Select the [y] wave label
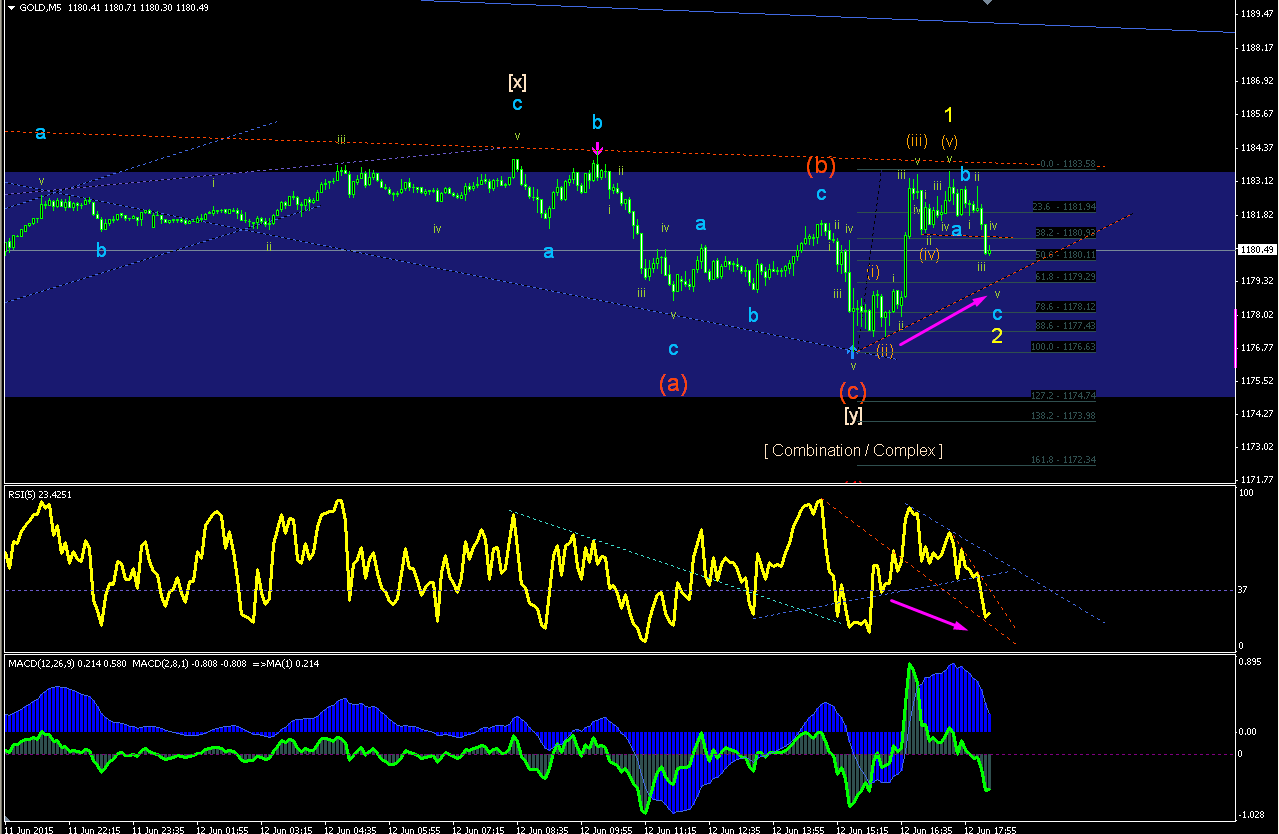This screenshot has width=1279, height=834. 853,415
